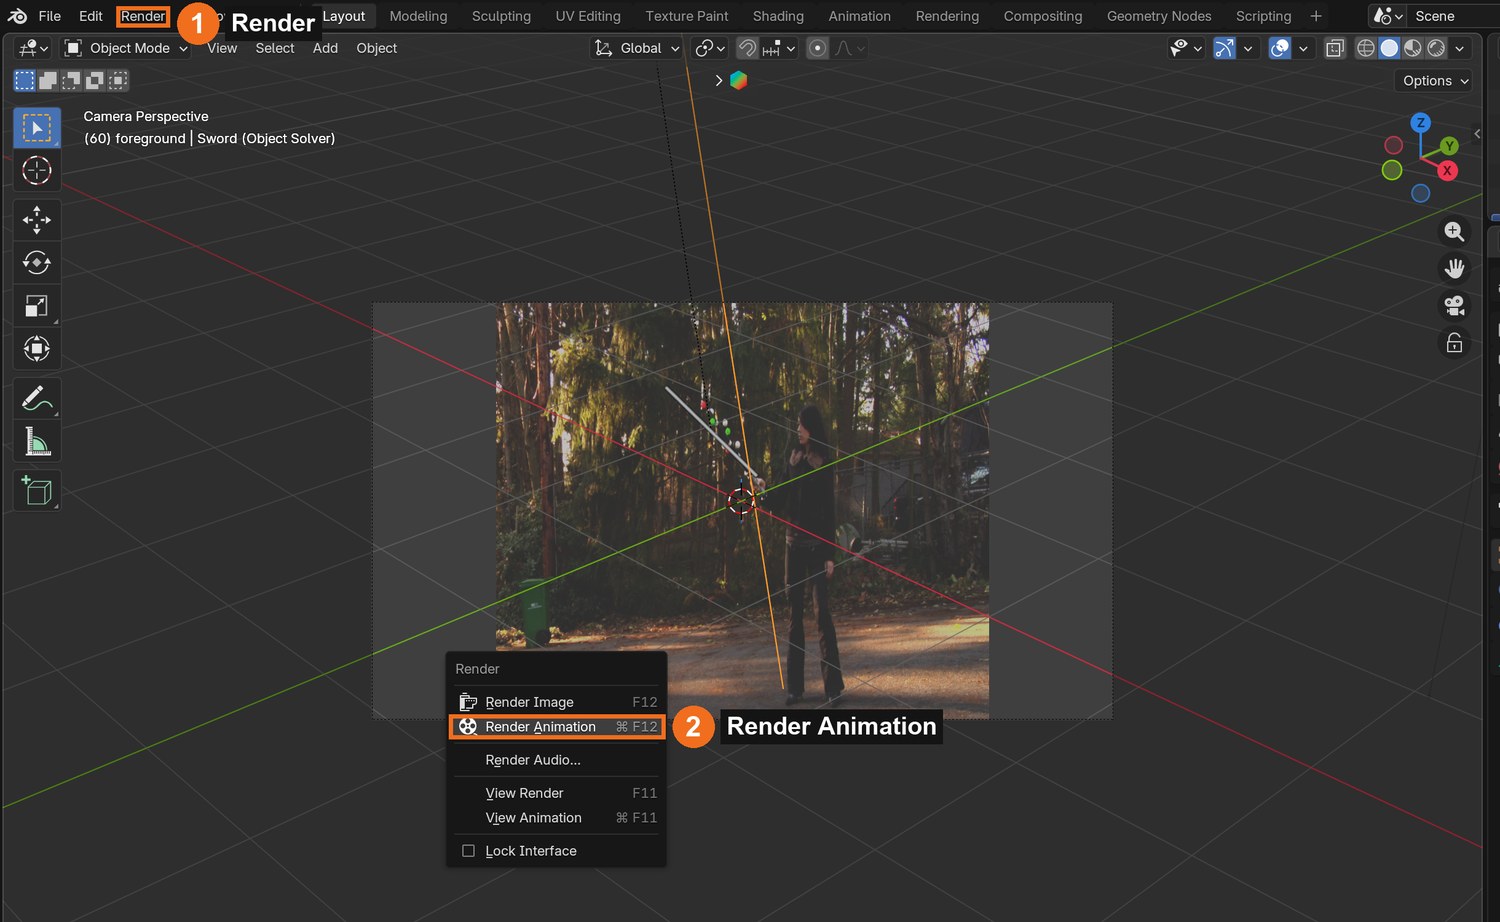Switch to the Modeling workspace tab
The height and width of the screenshot is (922, 1500).
(x=418, y=16)
